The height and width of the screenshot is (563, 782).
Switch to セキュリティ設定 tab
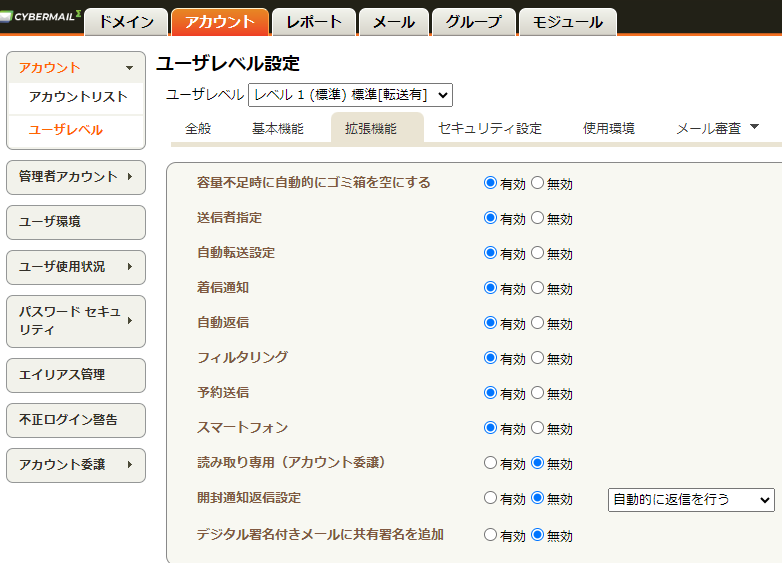pos(490,129)
